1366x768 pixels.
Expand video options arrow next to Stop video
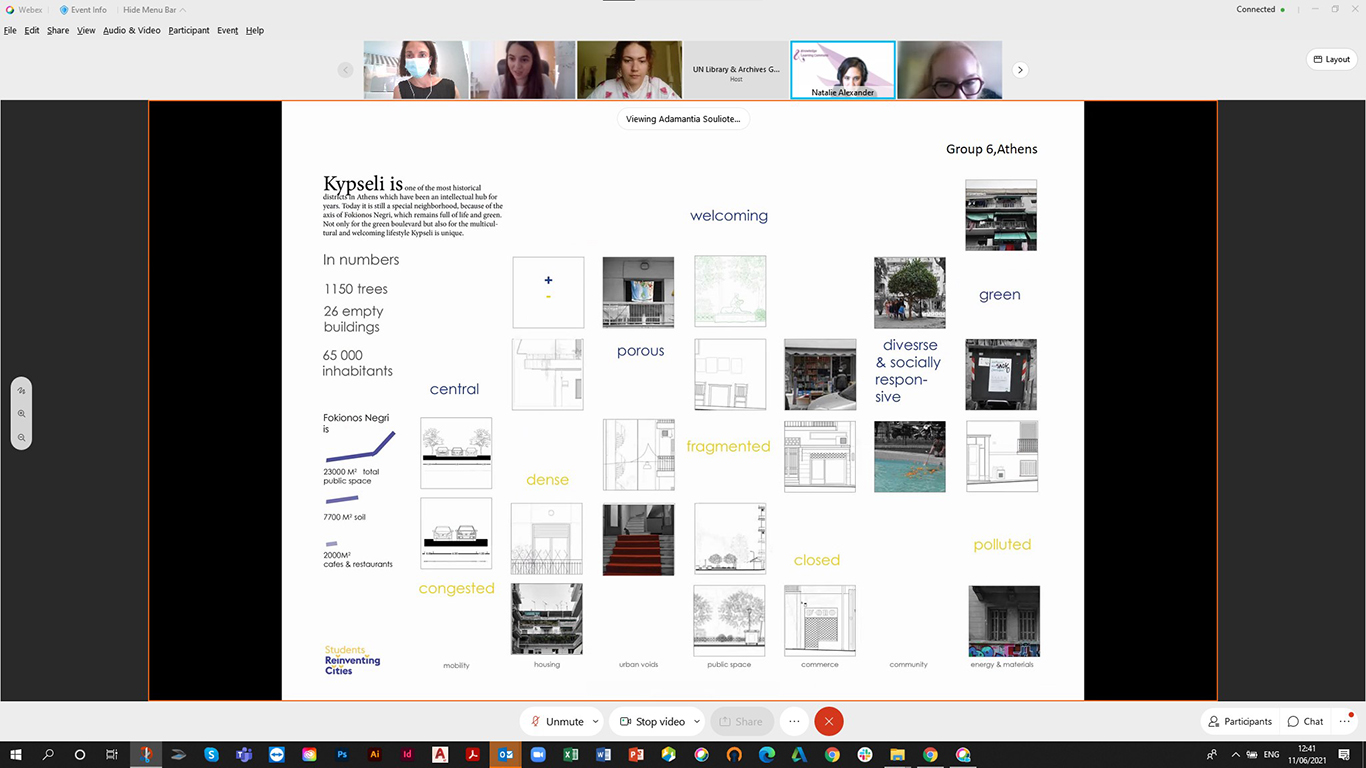point(696,721)
